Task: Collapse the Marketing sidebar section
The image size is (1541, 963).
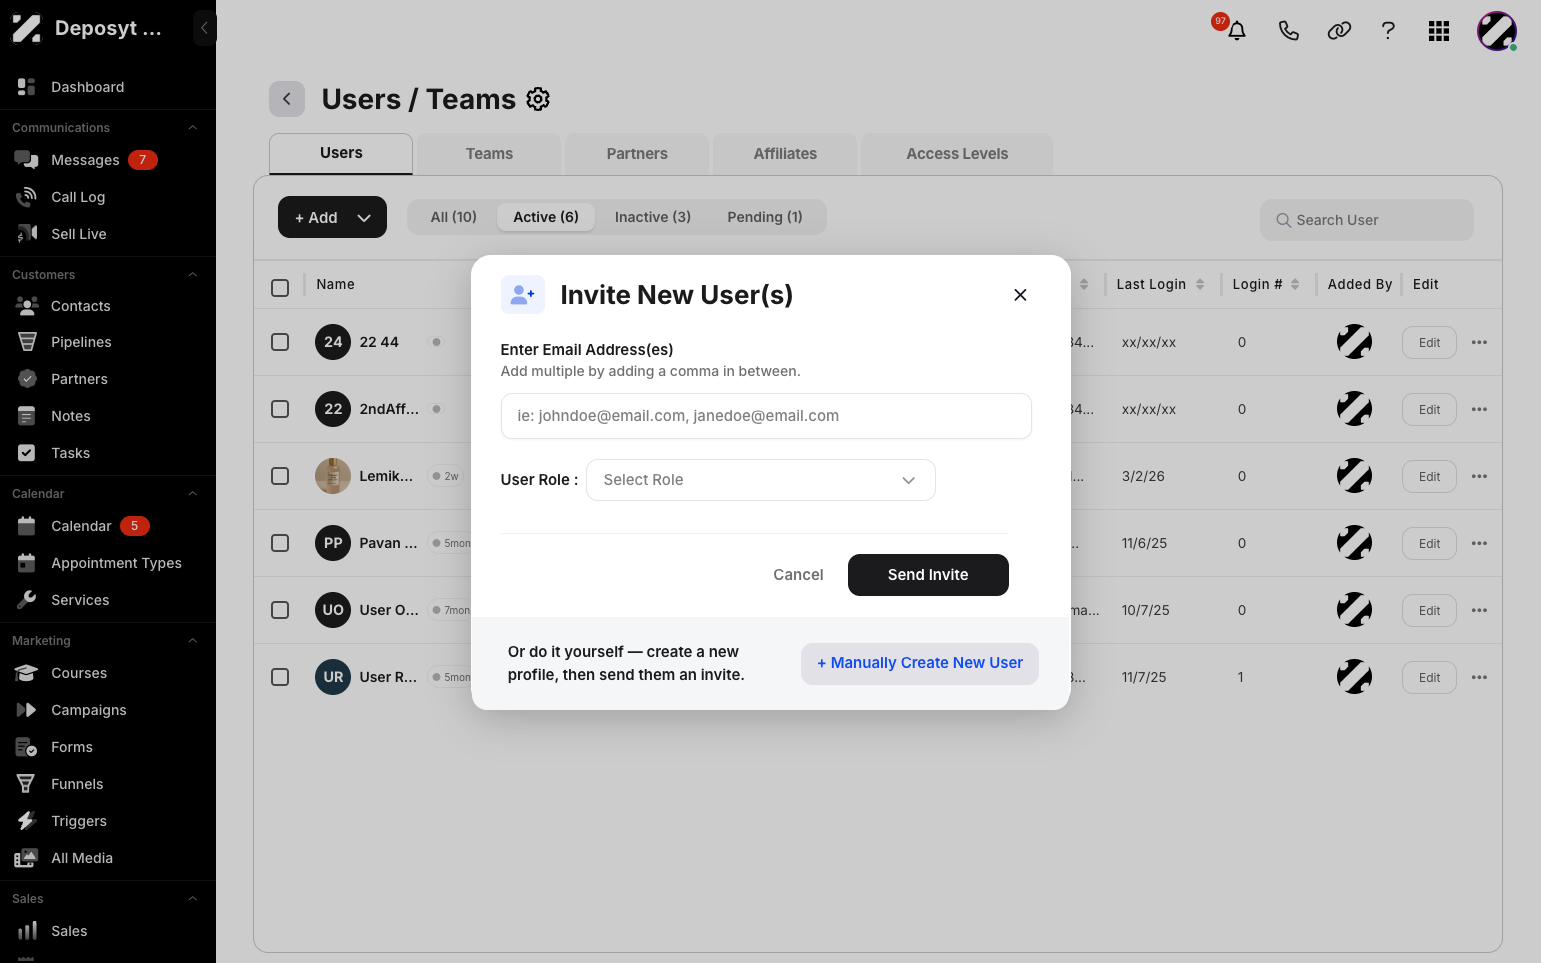Action: click(x=193, y=641)
